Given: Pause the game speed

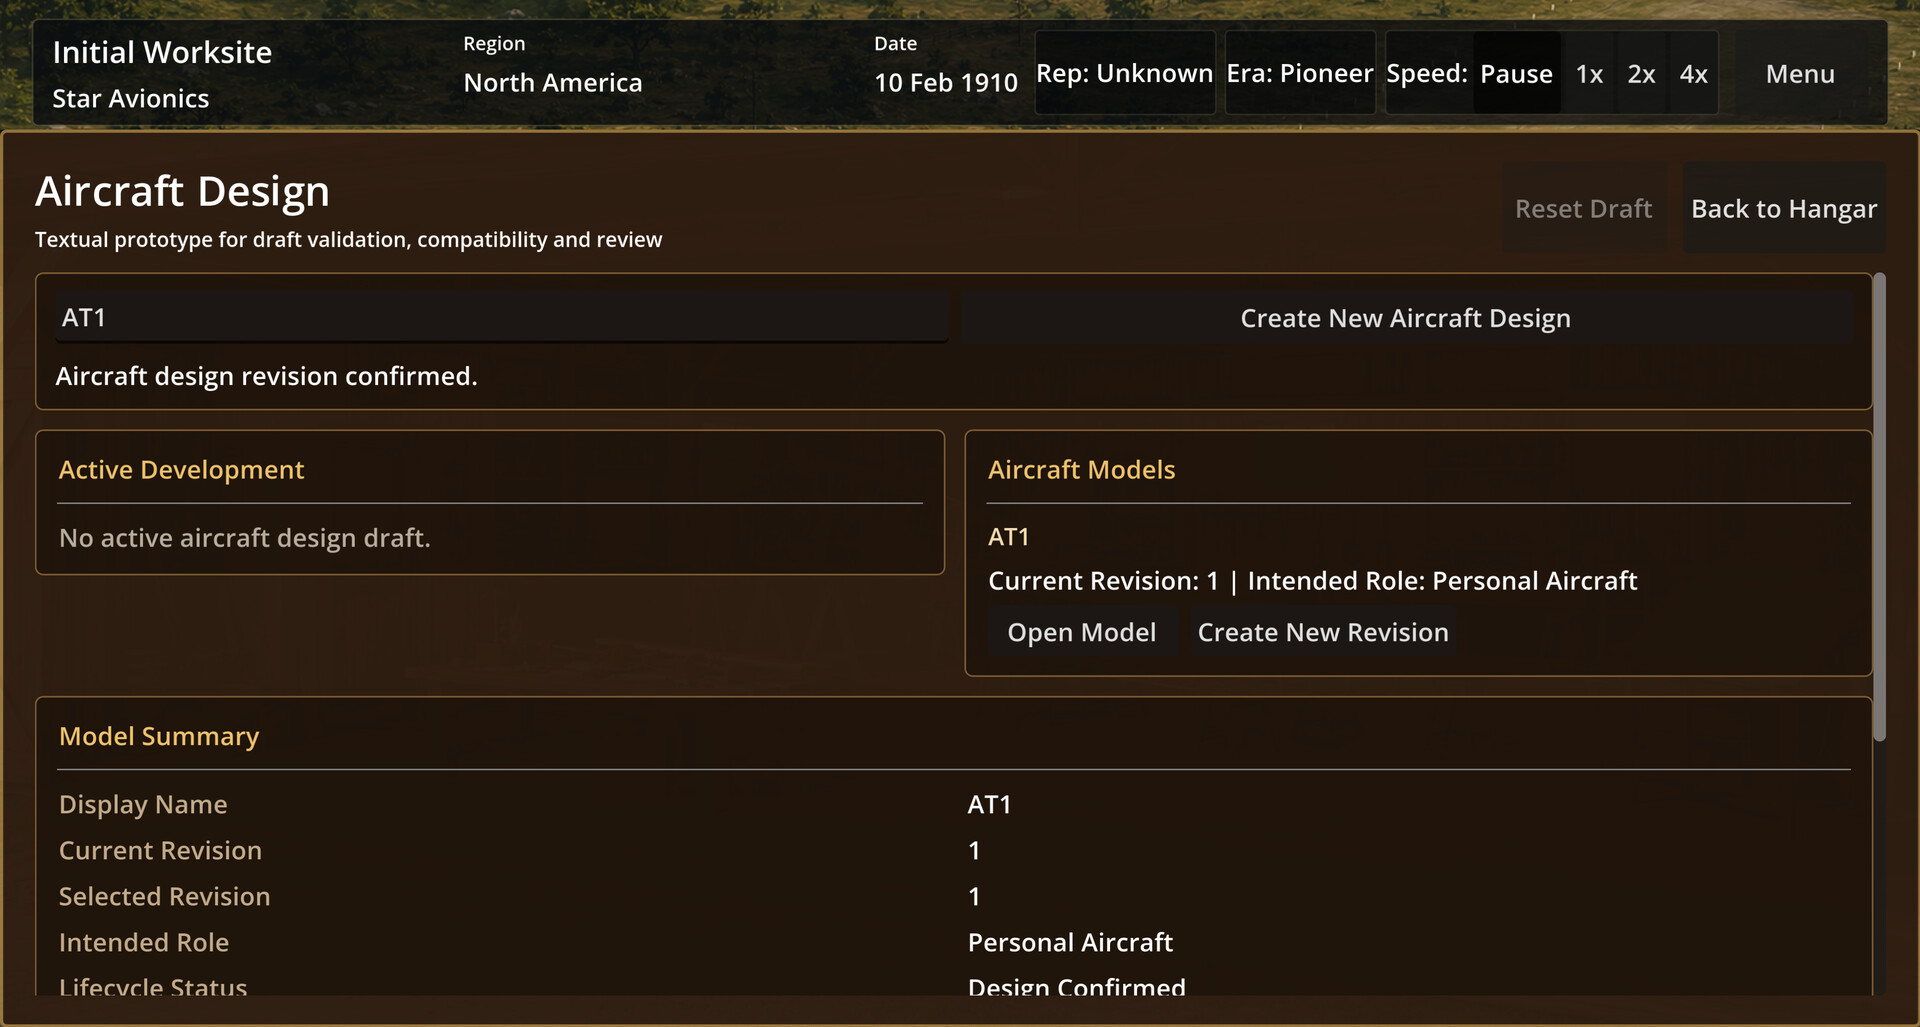Looking at the screenshot, I should pyautogui.click(x=1516, y=73).
